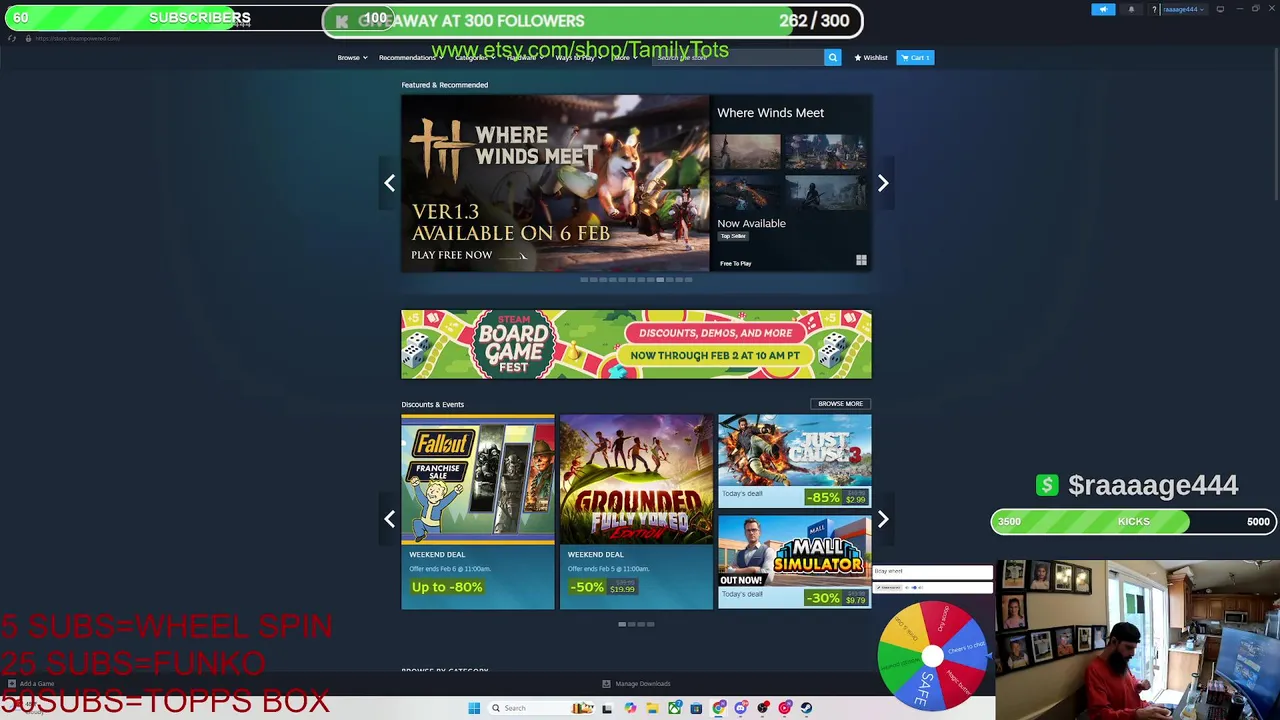Show next Discounts & Events page
Image resolution: width=1280 pixels, height=720 pixels.
click(x=883, y=519)
